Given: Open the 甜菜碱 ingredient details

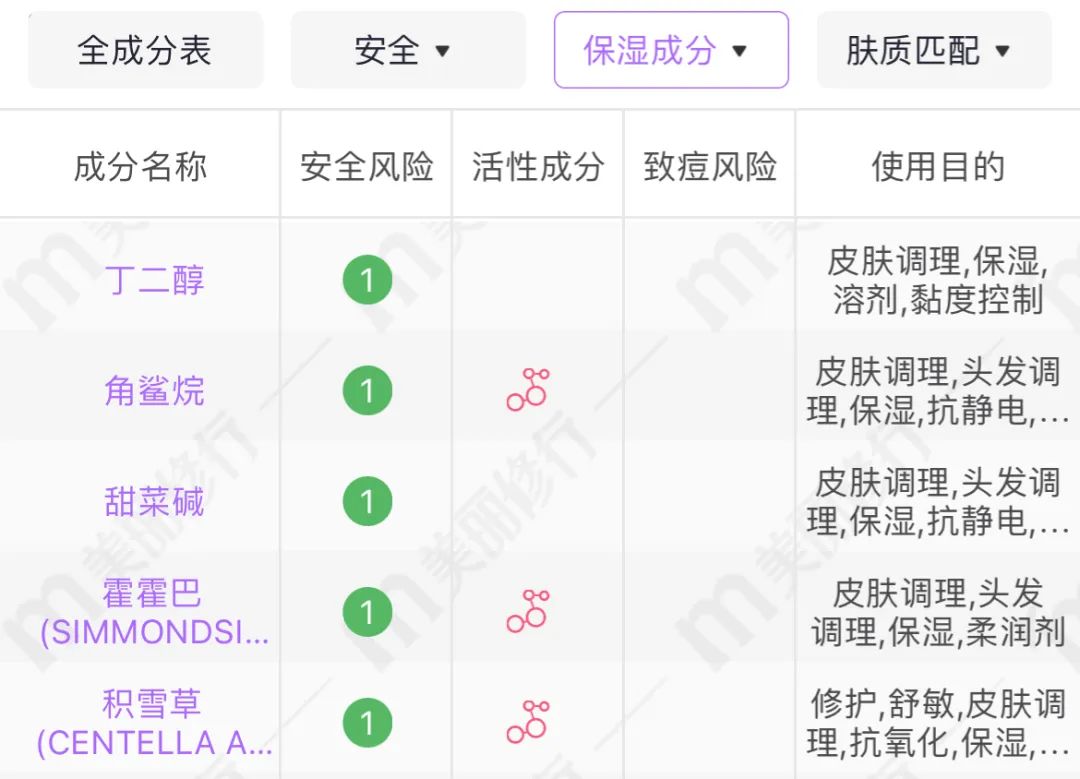Looking at the screenshot, I should pyautogui.click(x=154, y=501).
